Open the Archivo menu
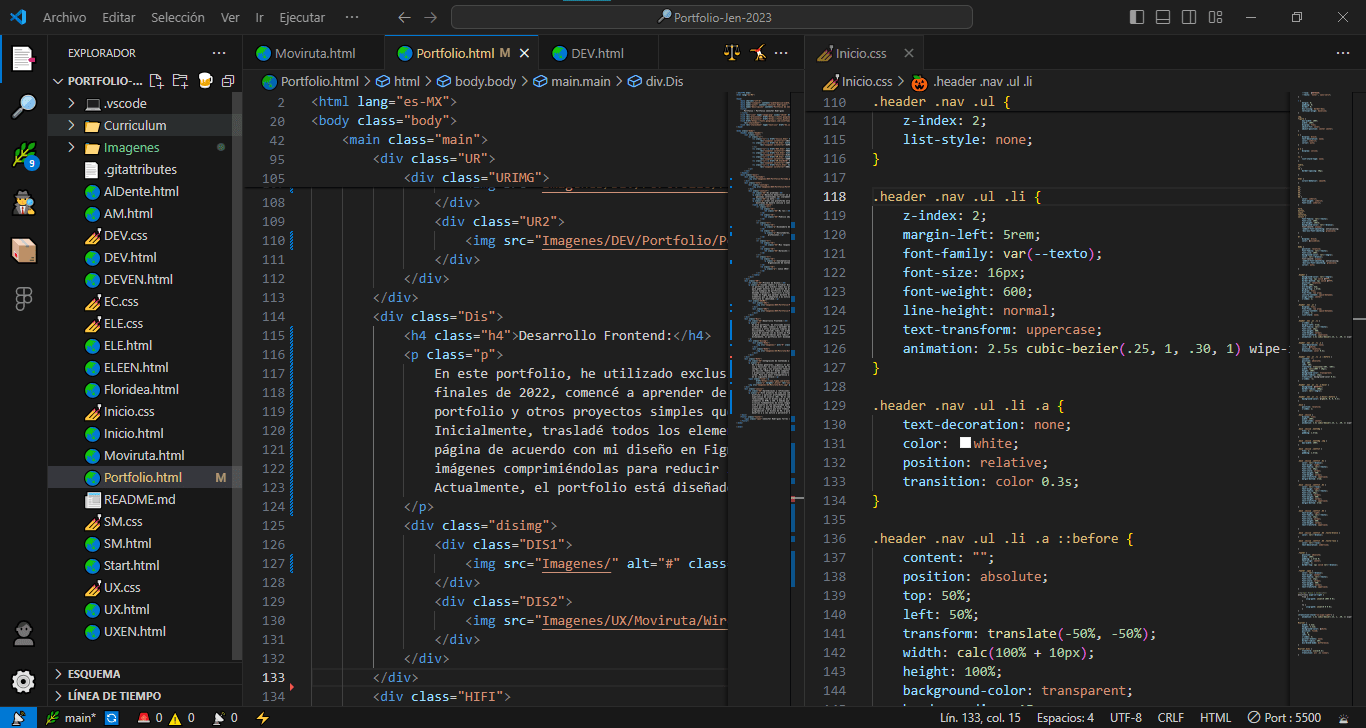Screen dimensions: 1366x728 point(67,16)
